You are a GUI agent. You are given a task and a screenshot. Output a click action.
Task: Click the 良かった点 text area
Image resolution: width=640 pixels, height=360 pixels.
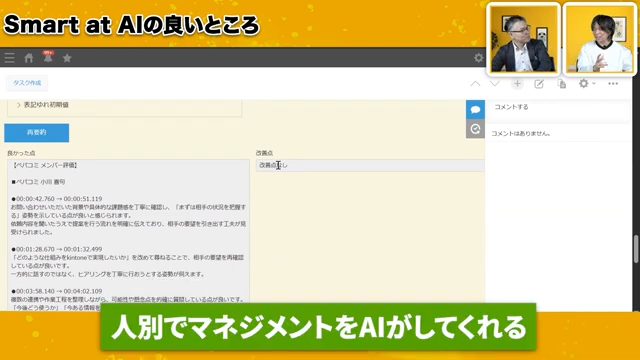point(128,235)
